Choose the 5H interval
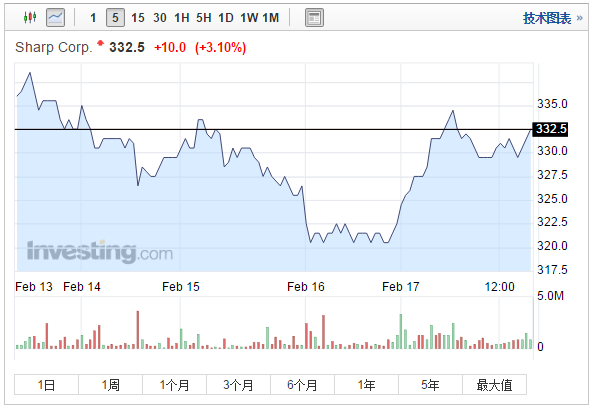This screenshot has width=592, height=408. pyautogui.click(x=204, y=18)
